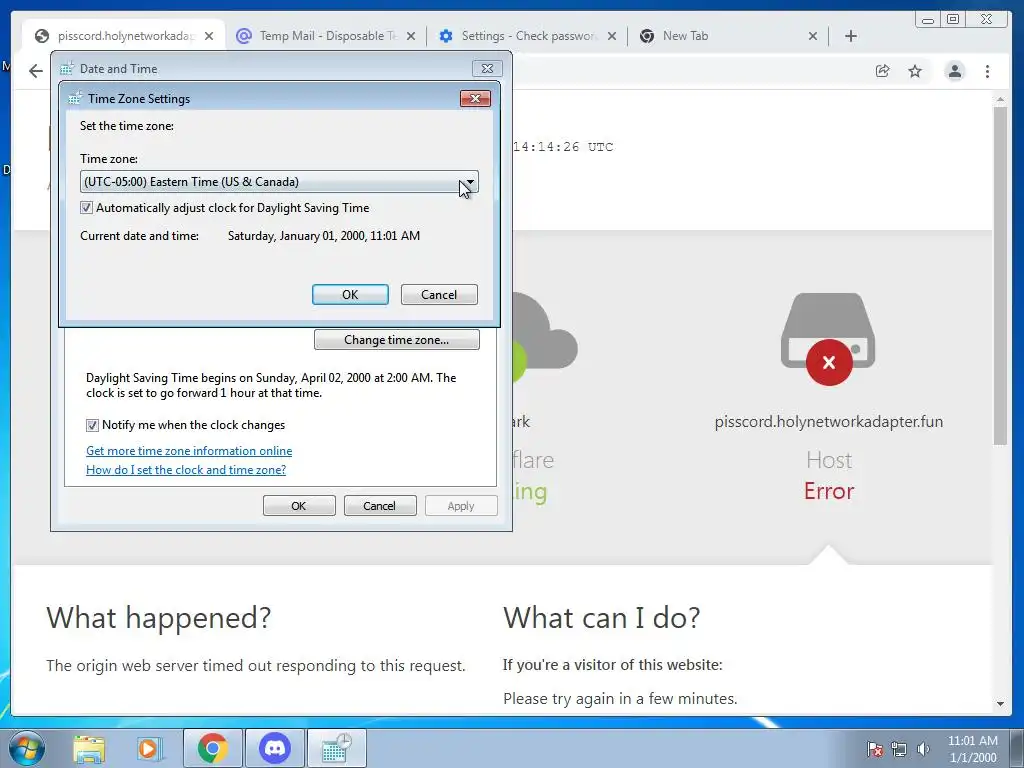Screen dimensions: 1024x768
Task: Close the New Tab tab
Action: click(813, 36)
